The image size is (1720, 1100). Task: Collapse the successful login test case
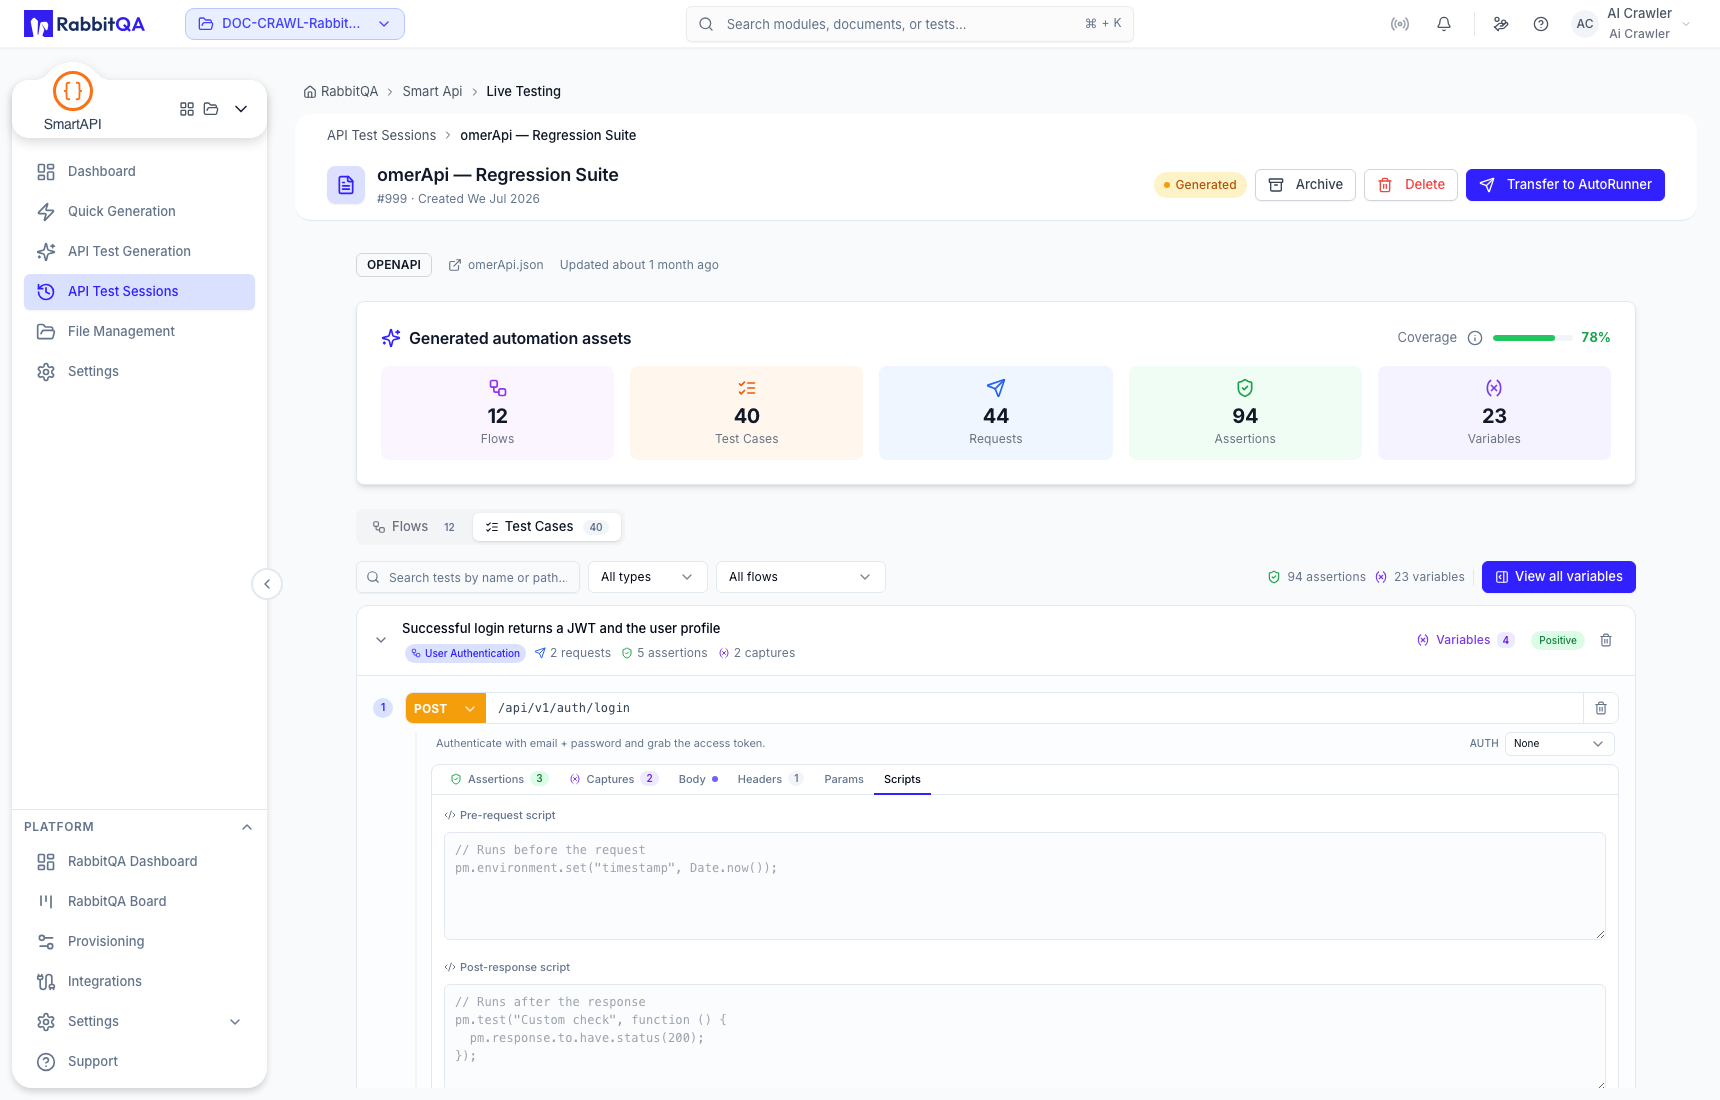(x=381, y=640)
